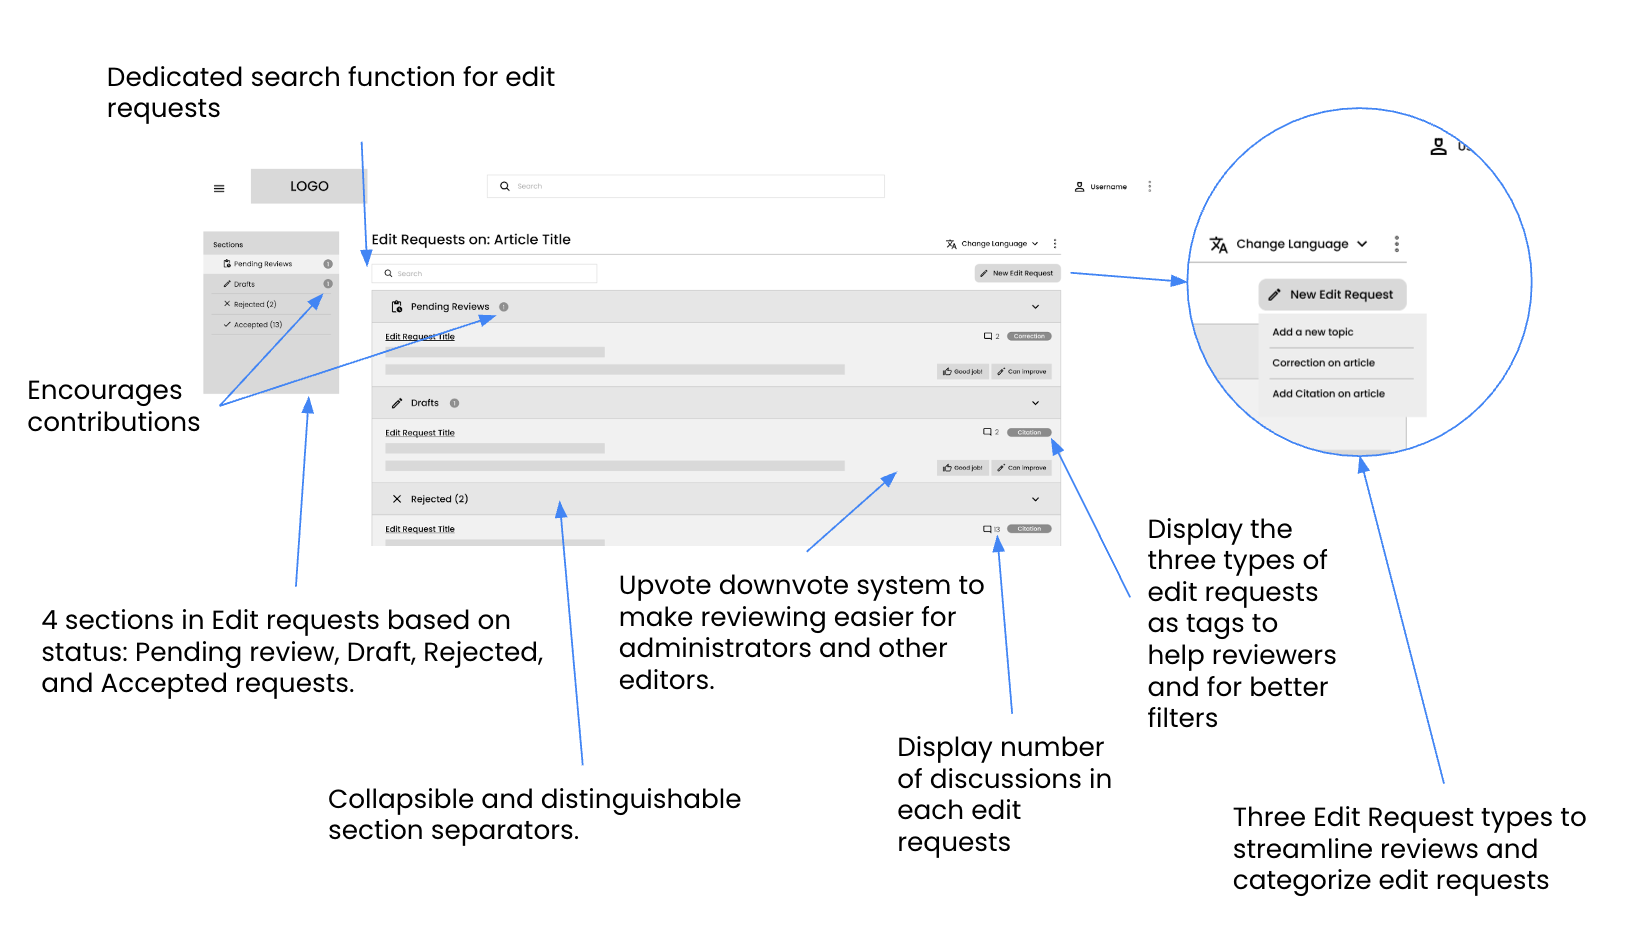Viewport: 1639px width, 943px height.
Task: Collapse the Pending Reviews section chevron
Action: 1035,307
